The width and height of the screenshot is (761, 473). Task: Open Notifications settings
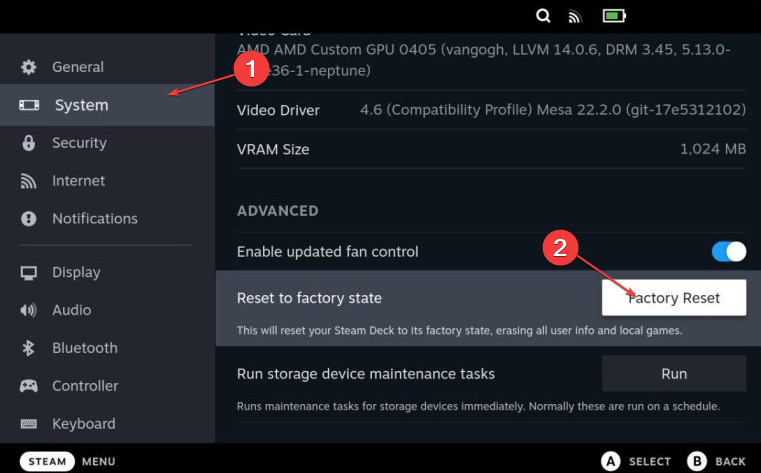tap(107, 219)
